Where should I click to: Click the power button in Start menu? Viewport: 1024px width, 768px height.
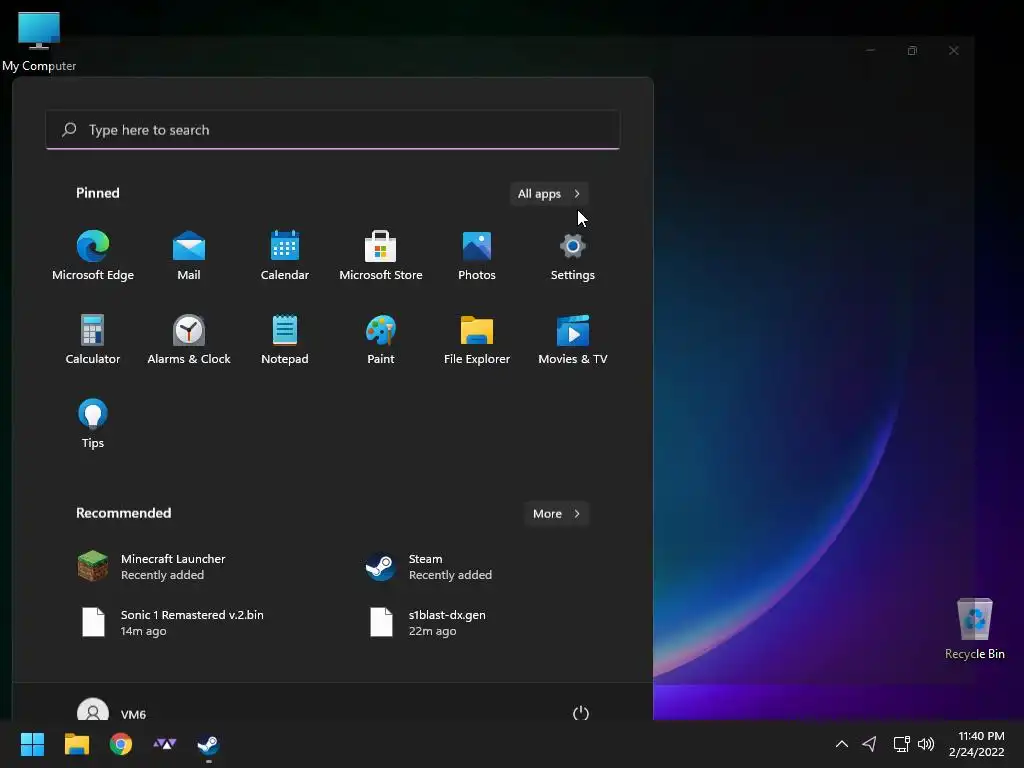tap(581, 713)
